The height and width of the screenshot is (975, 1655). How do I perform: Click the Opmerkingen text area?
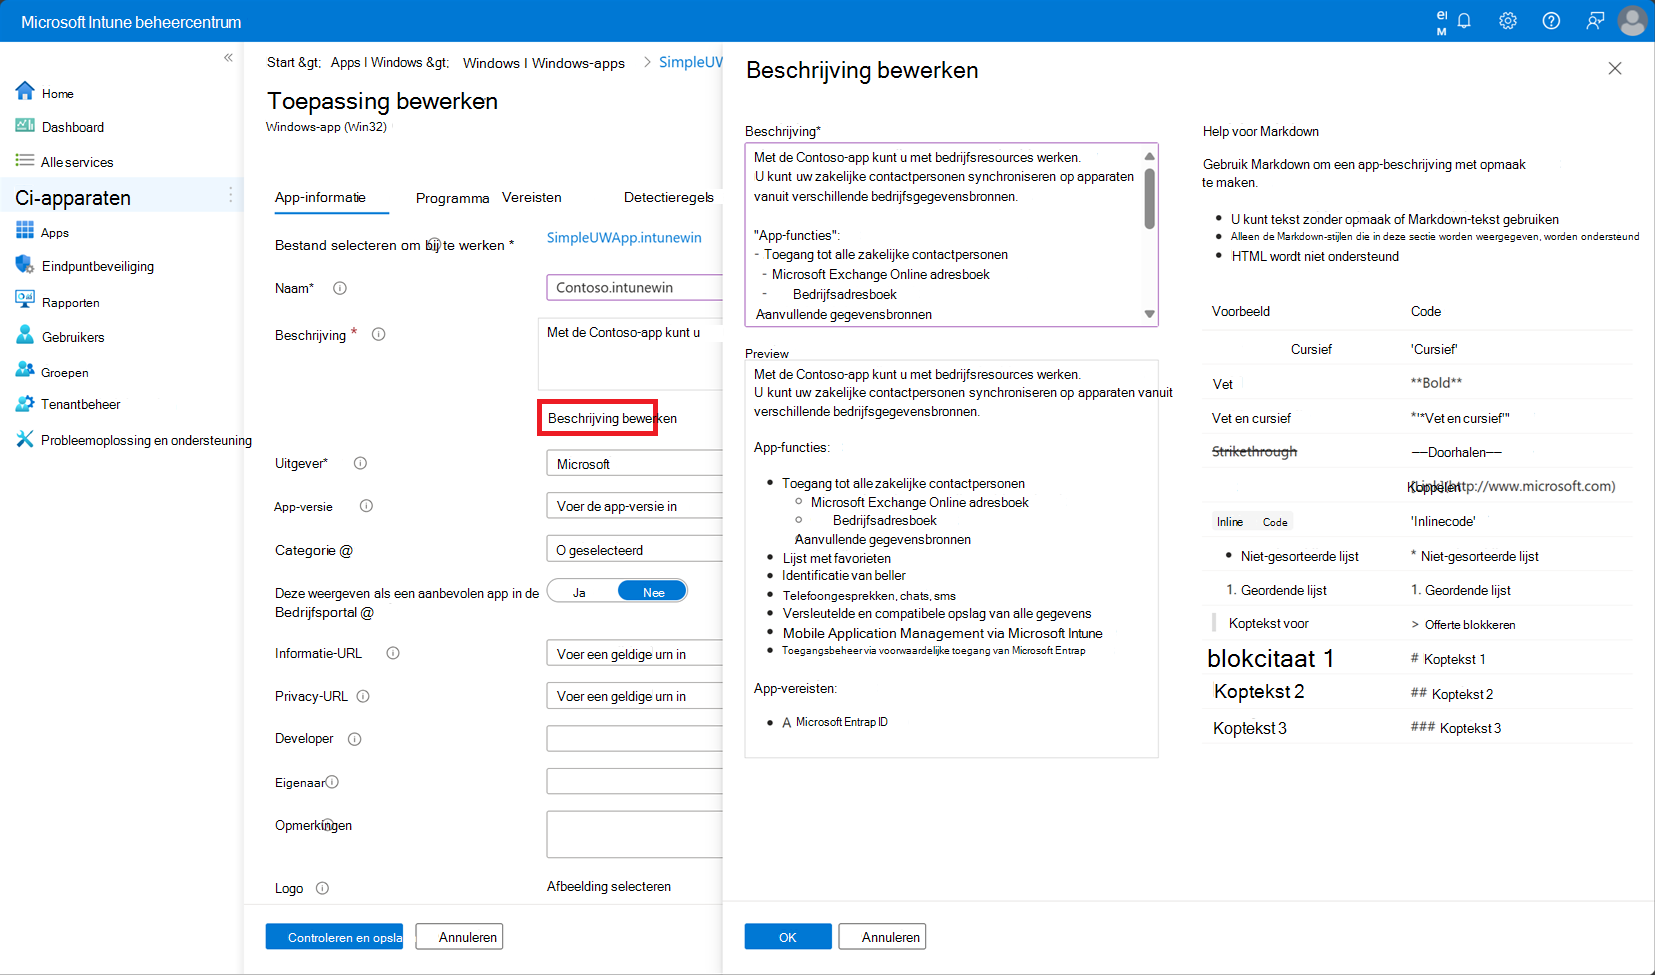coord(634,834)
